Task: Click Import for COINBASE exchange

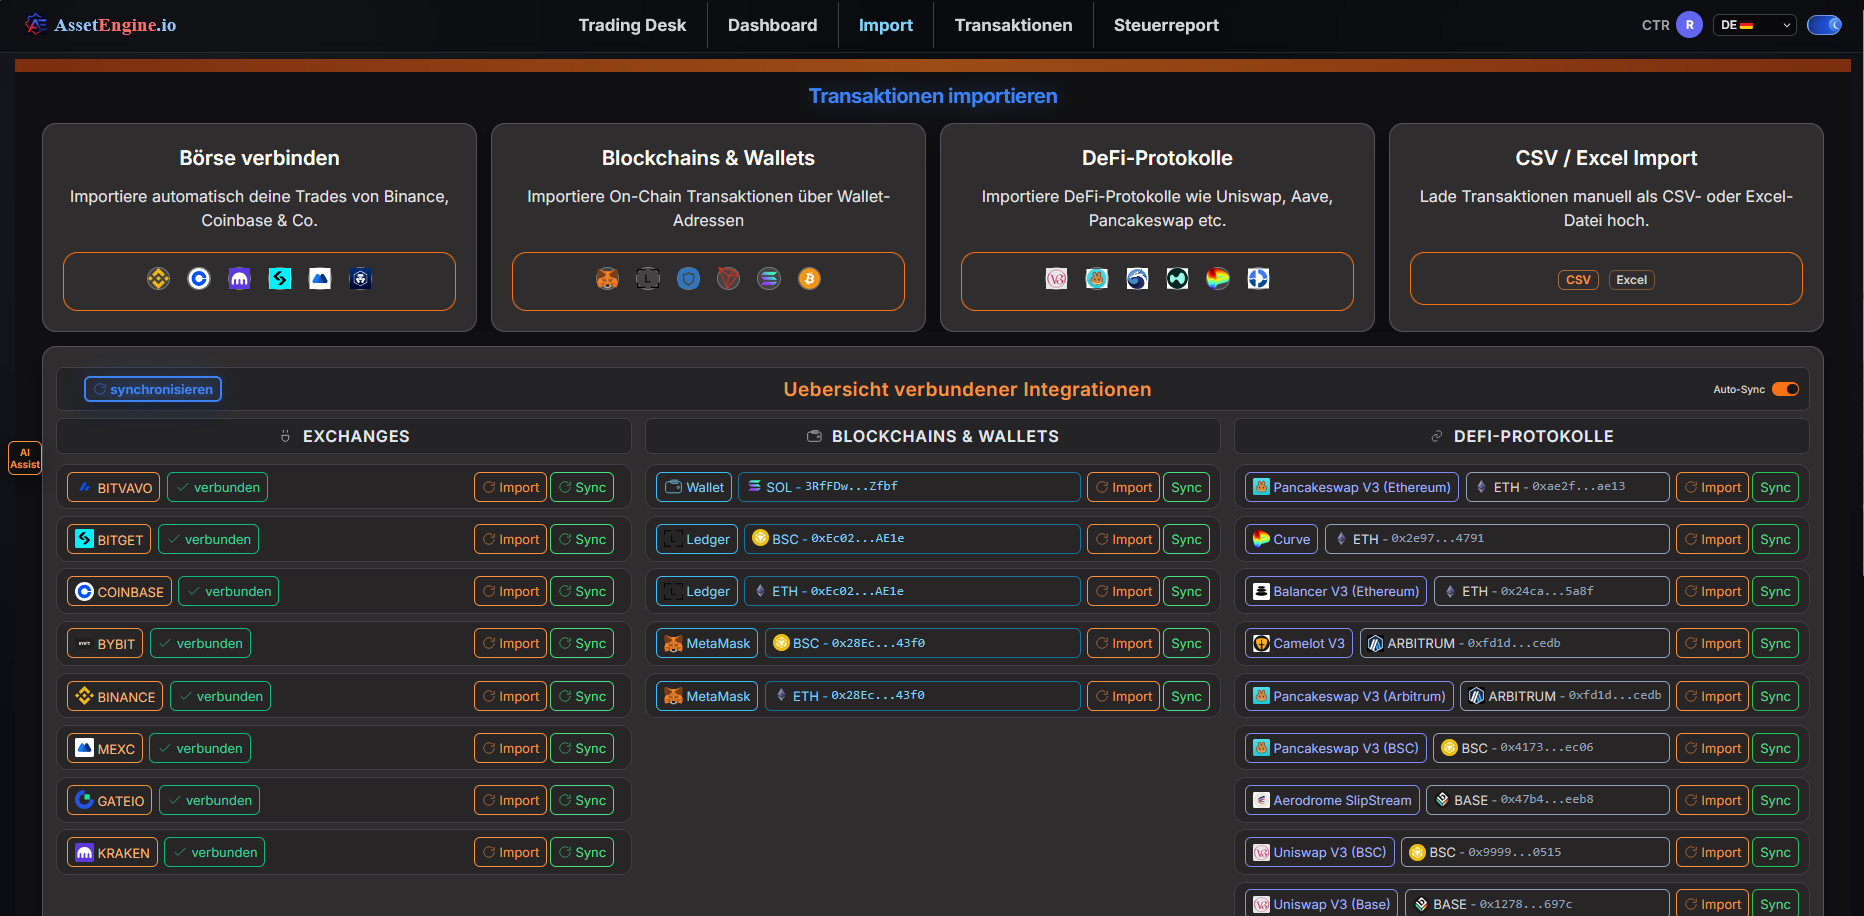Action: click(510, 591)
